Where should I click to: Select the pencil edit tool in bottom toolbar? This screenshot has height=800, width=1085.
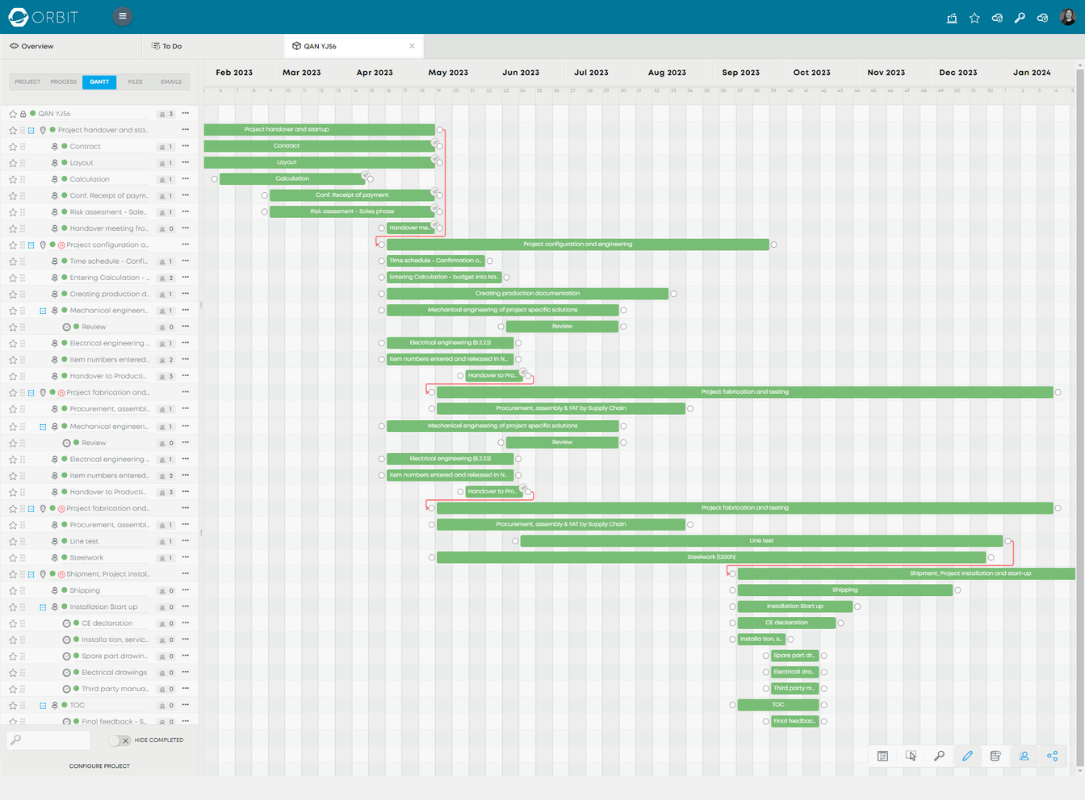pos(967,756)
